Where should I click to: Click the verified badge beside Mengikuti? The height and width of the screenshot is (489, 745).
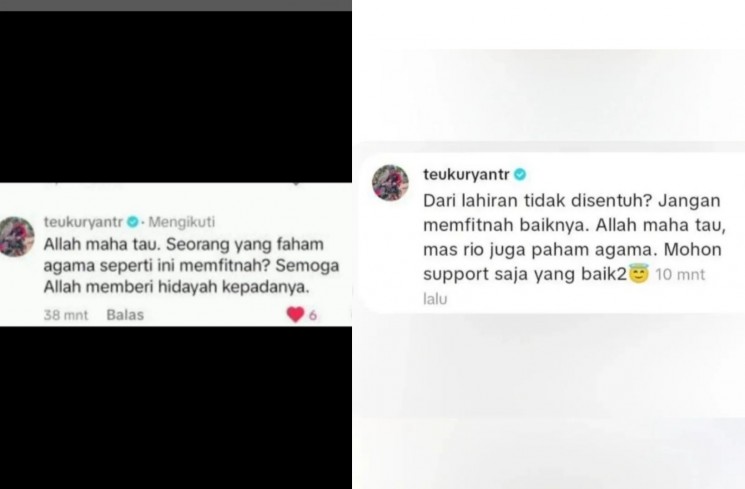[x=133, y=221]
